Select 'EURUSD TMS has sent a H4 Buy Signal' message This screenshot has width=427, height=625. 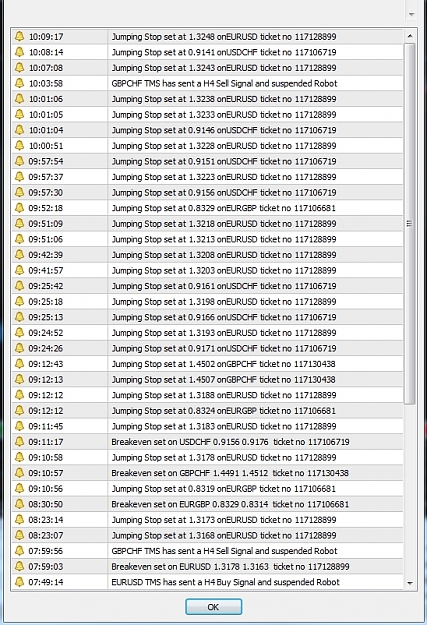point(225,582)
